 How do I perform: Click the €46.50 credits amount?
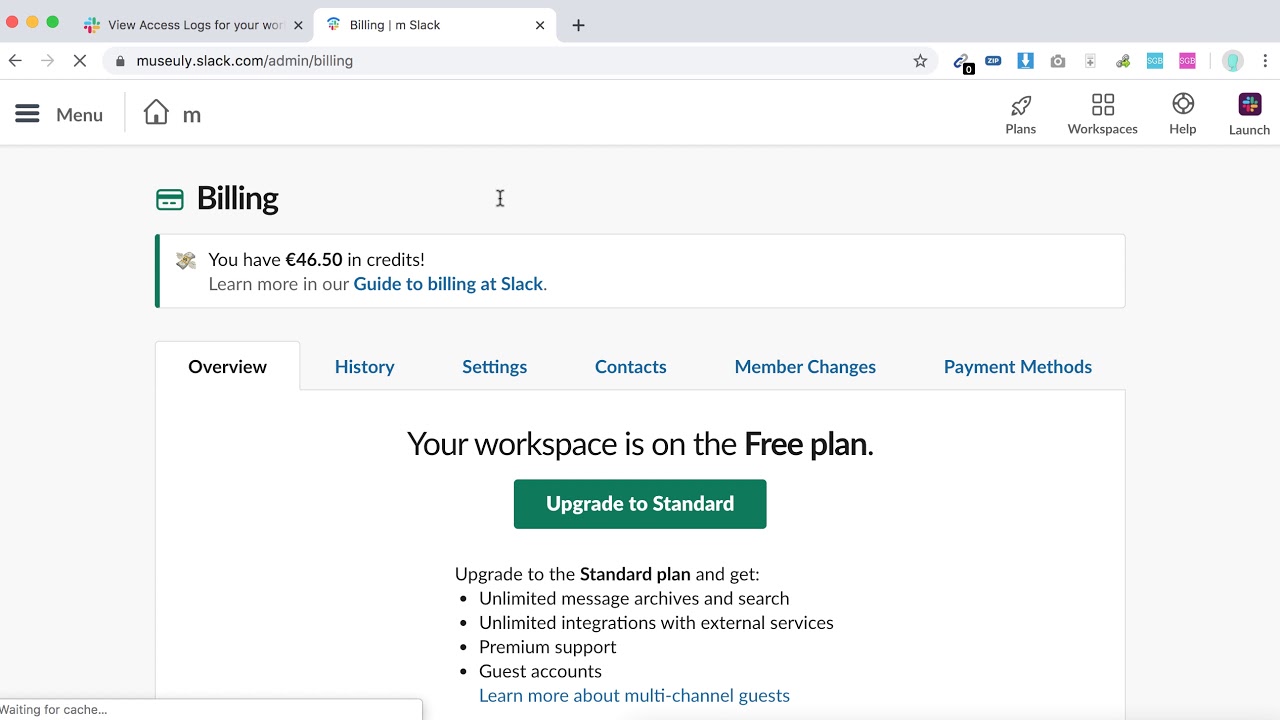pyautogui.click(x=314, y=260)
